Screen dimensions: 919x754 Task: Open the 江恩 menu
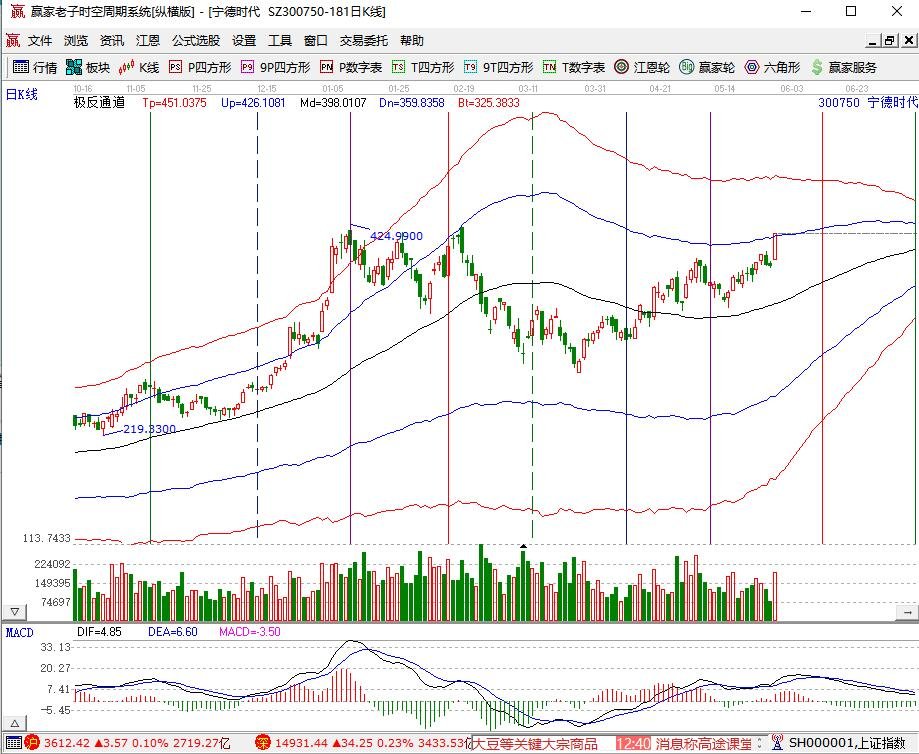coord(148,40)
